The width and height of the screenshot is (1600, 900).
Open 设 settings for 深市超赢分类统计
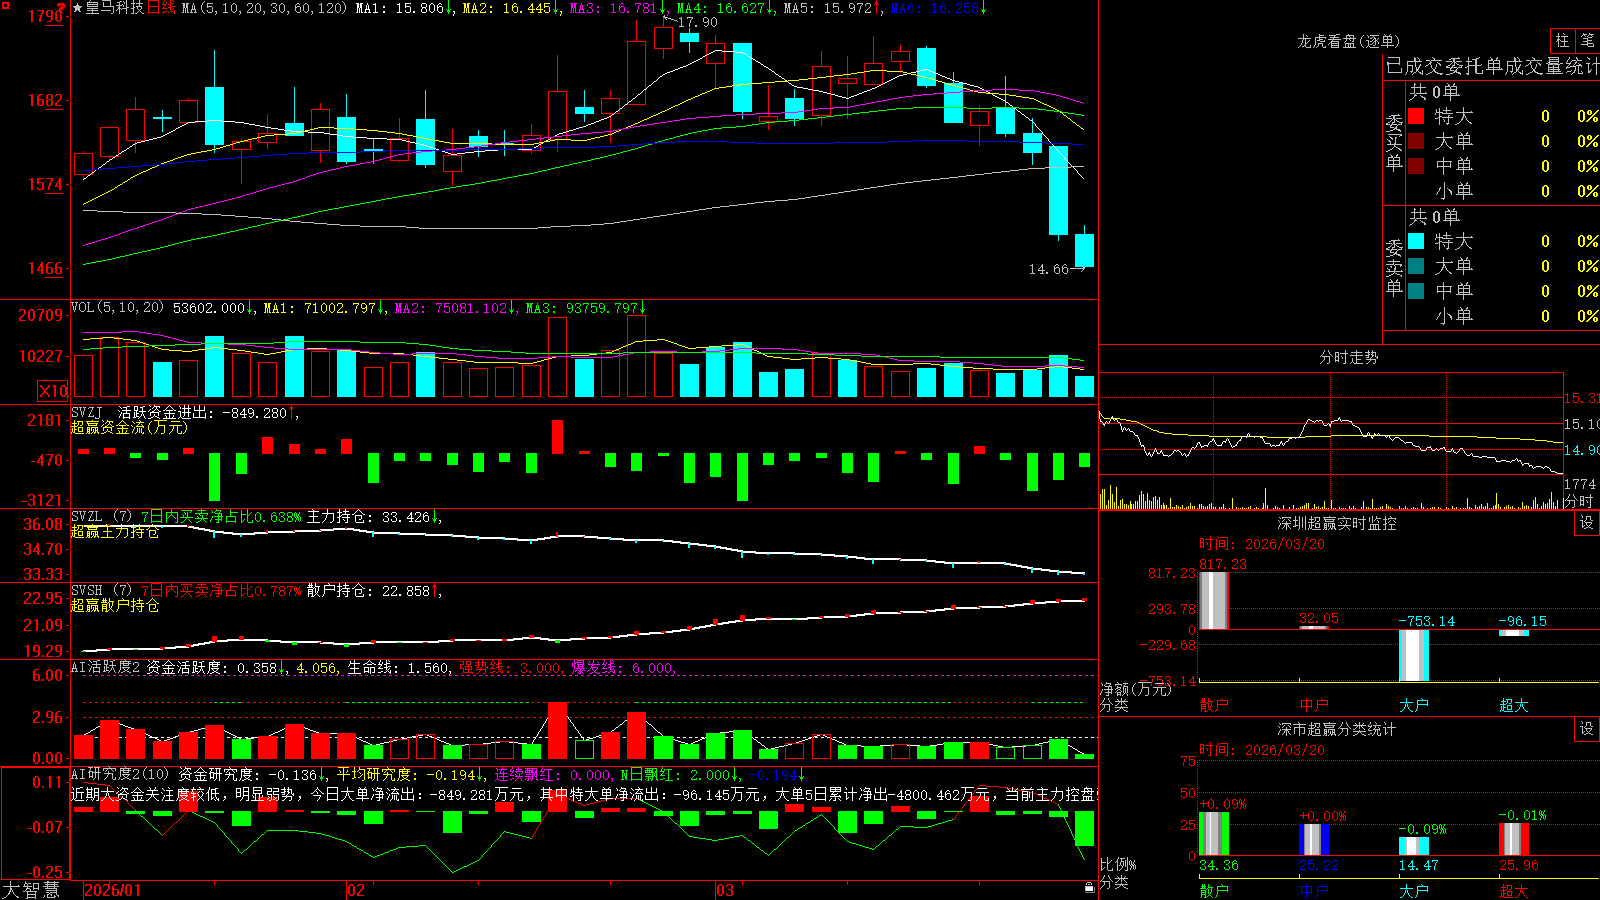tap(1587, 729)
